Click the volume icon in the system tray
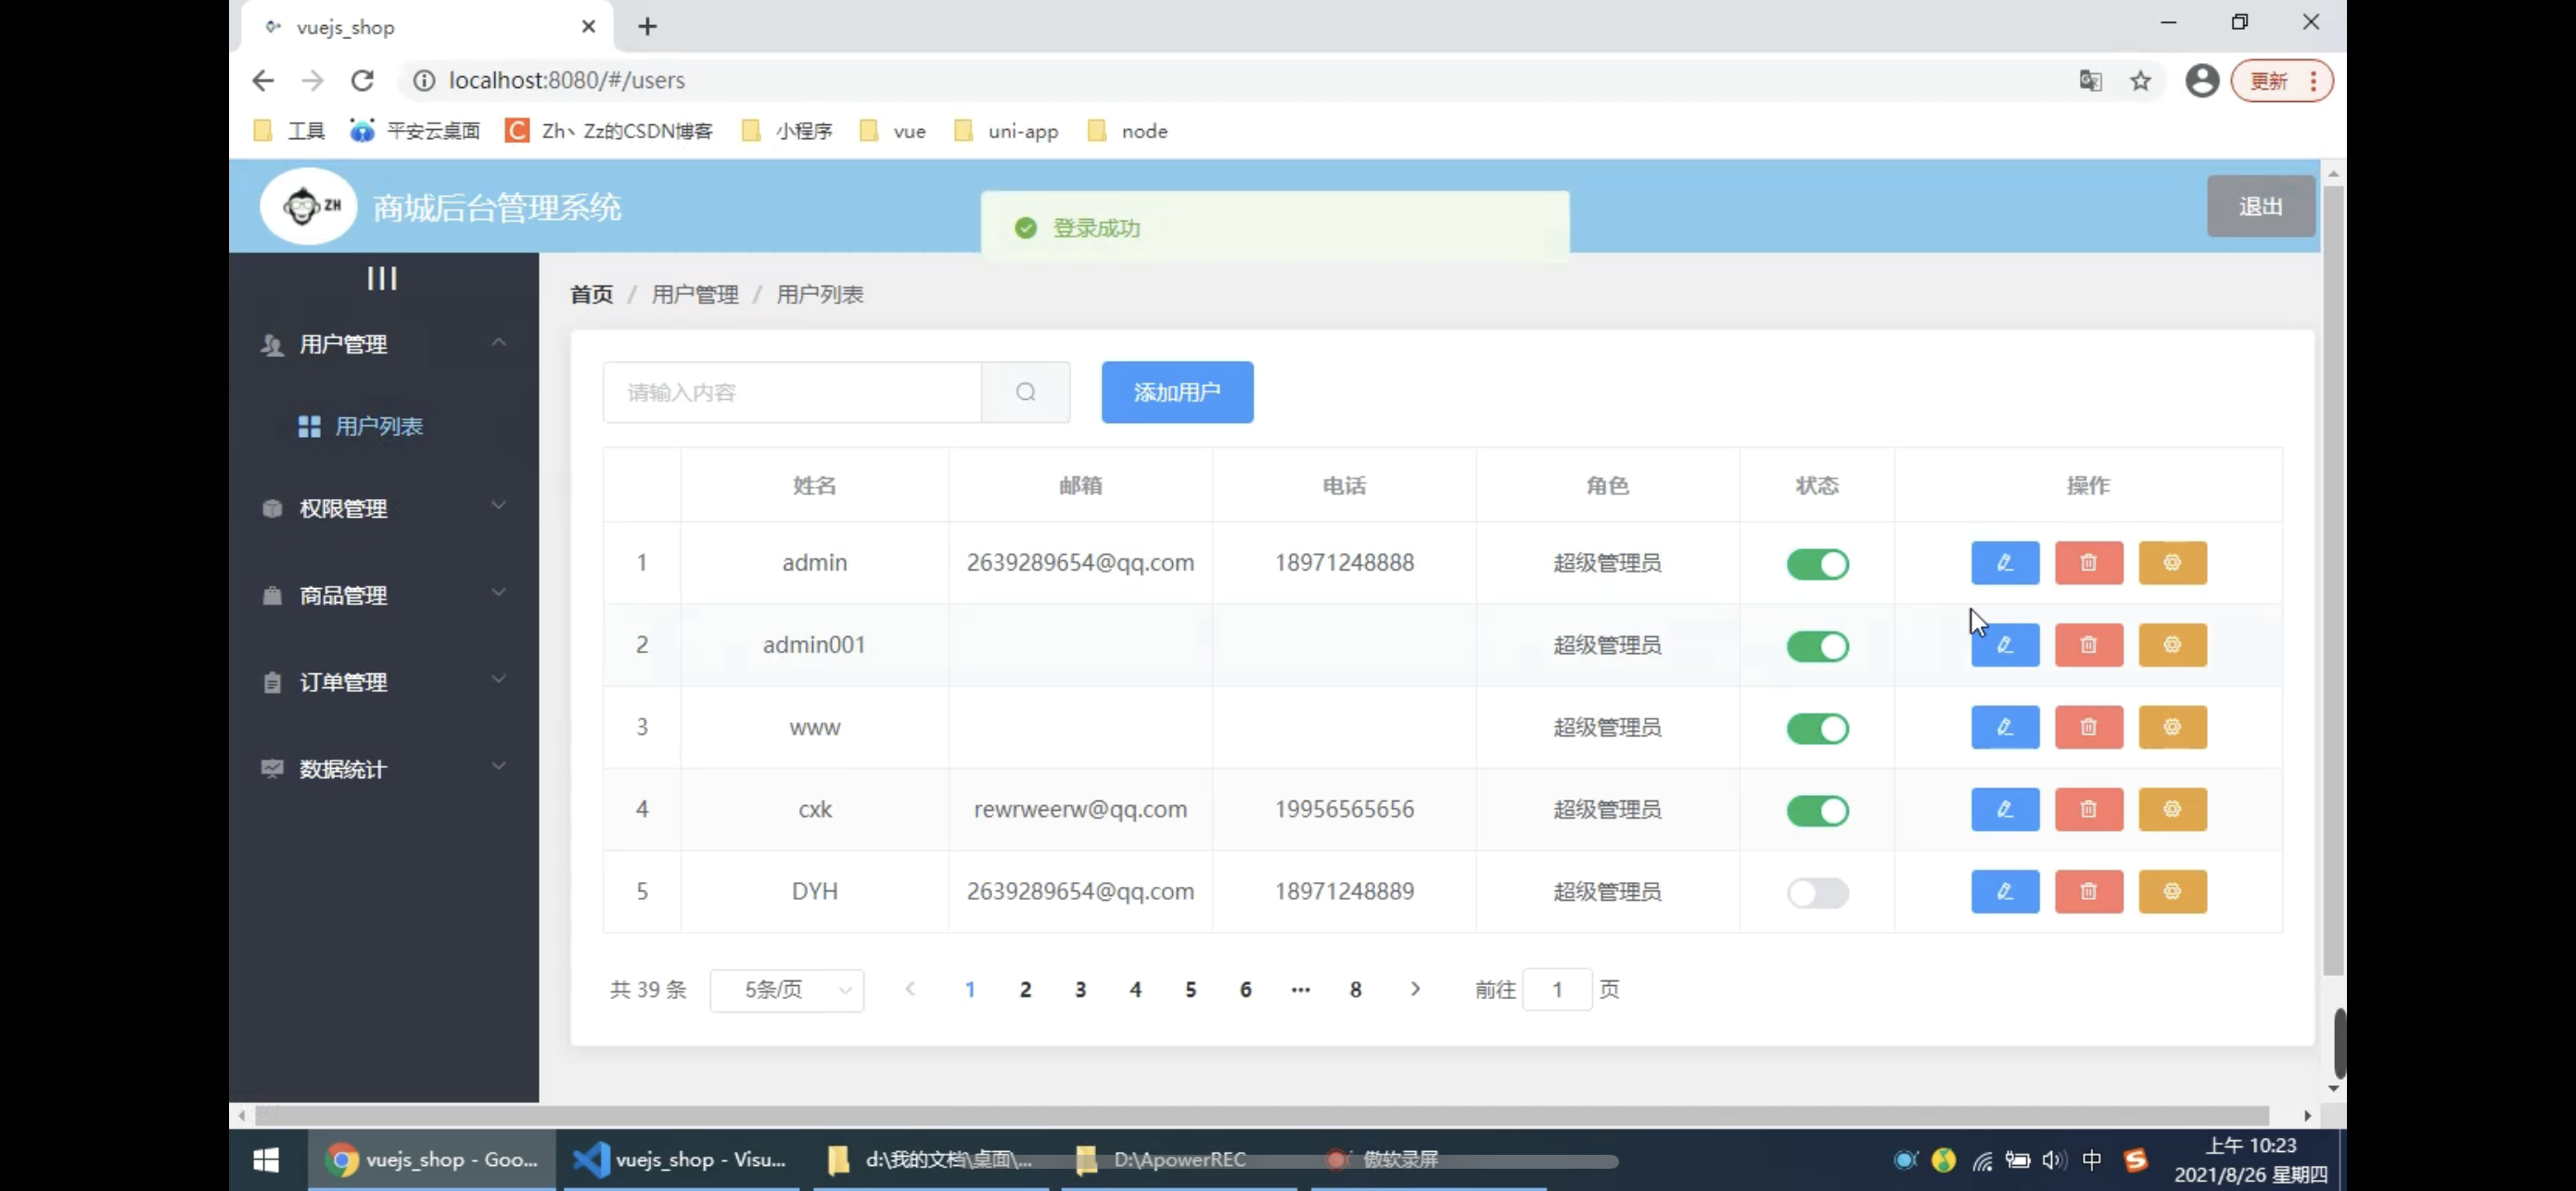This screenshot has height=1191, width=2576. [2053, 1160]
